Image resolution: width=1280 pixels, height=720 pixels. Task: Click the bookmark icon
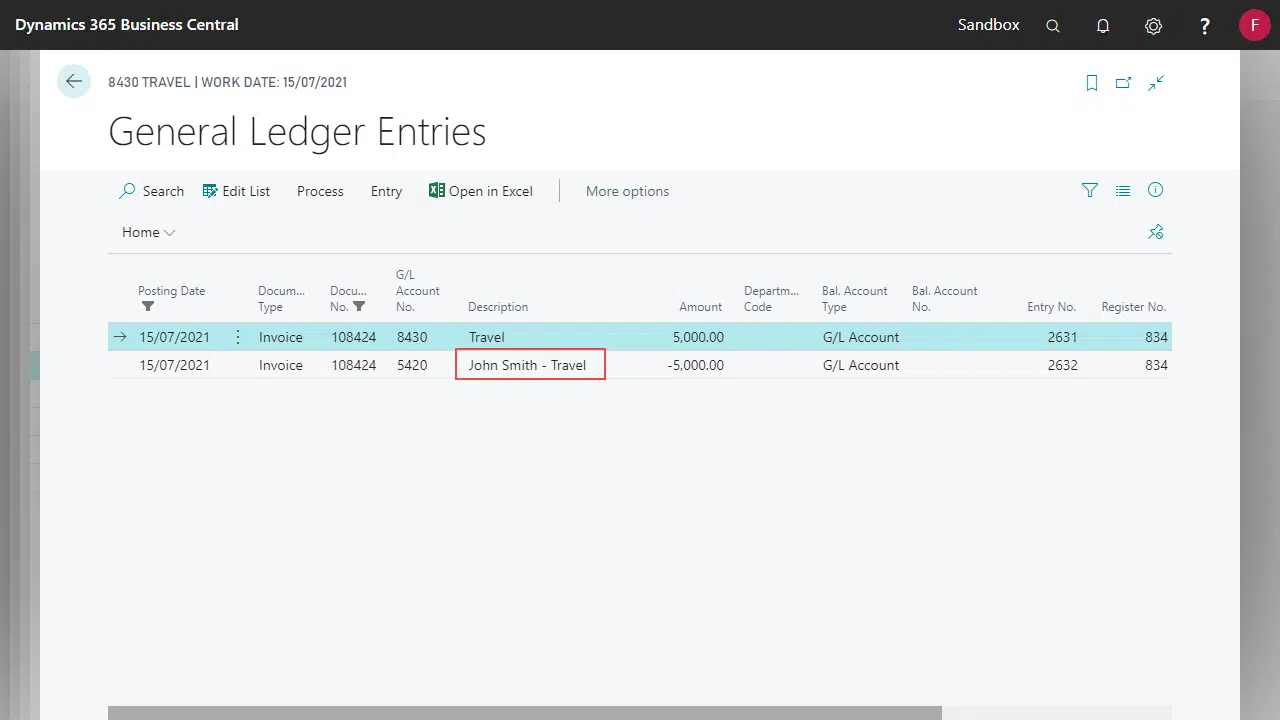tap(1091, 83)
